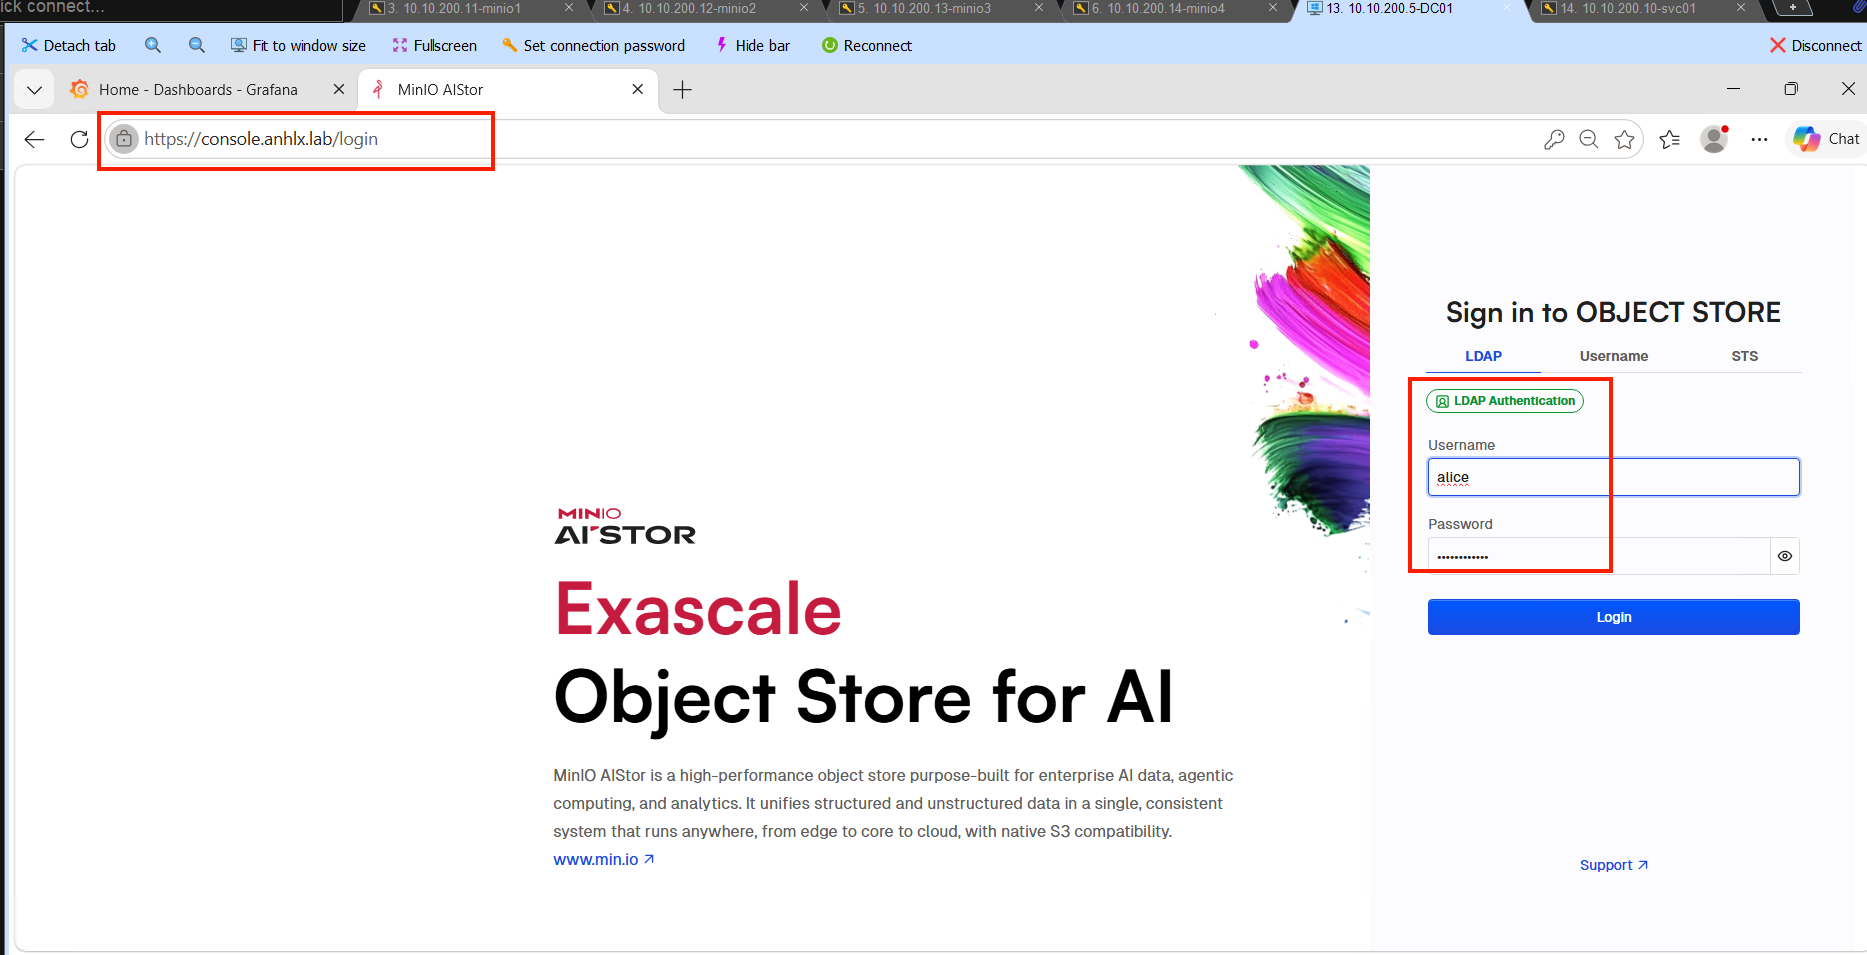Viewport: 1867px width, 955px height.
Task: Close the 10.10.200.12-minio2 session tab
Action: (x=803, y=7)
